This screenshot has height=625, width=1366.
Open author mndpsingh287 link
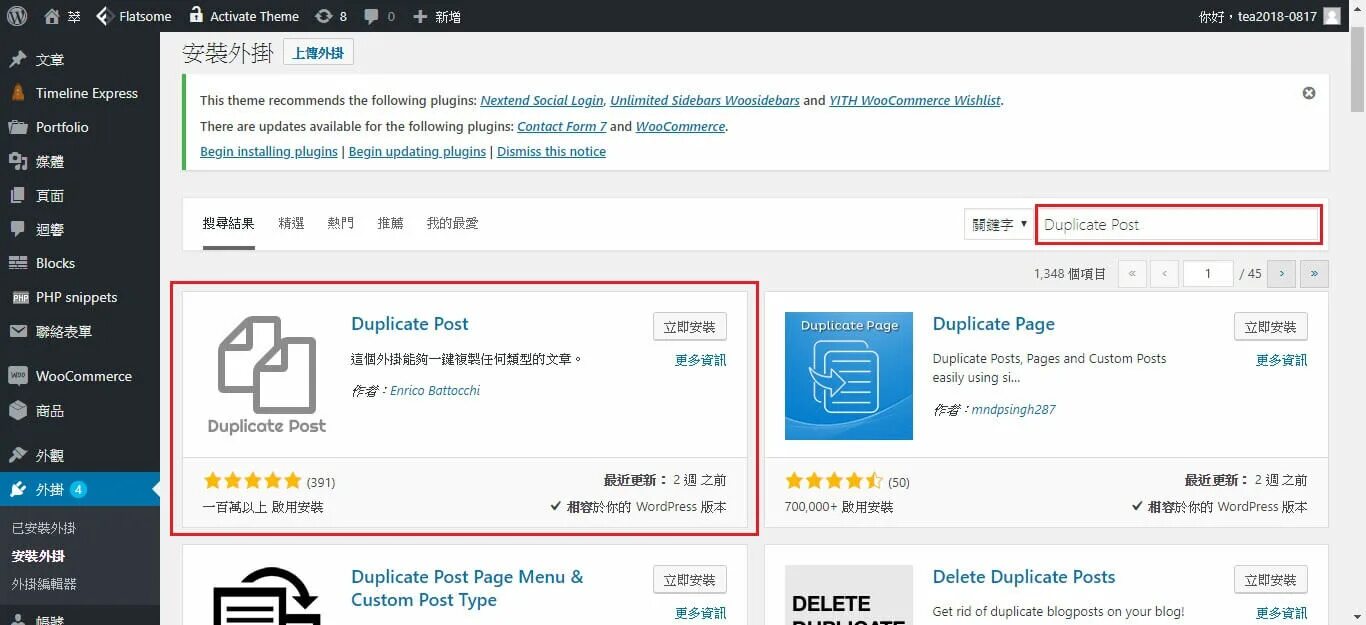[x=1013, y=409]
